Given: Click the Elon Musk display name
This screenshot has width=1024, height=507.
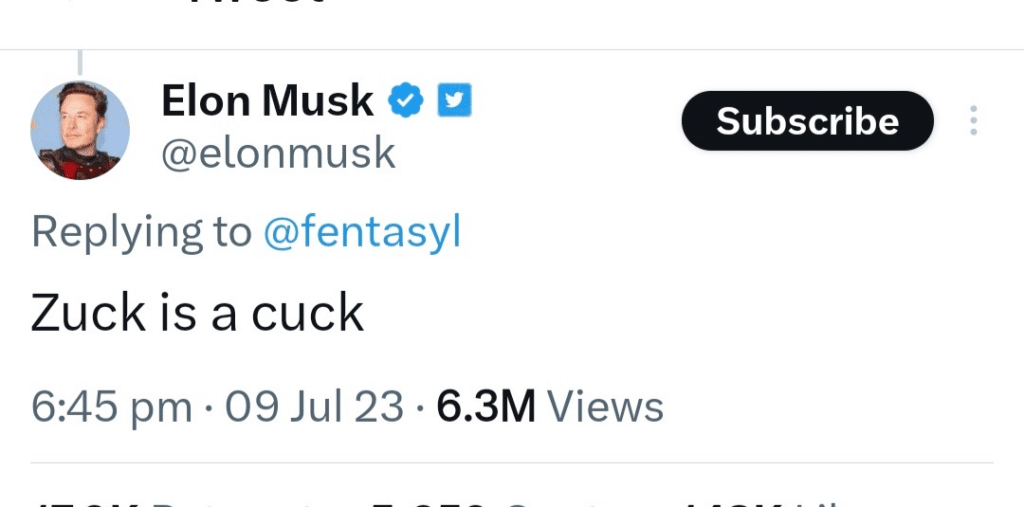Looking at the screenshot, I should 267,101.
